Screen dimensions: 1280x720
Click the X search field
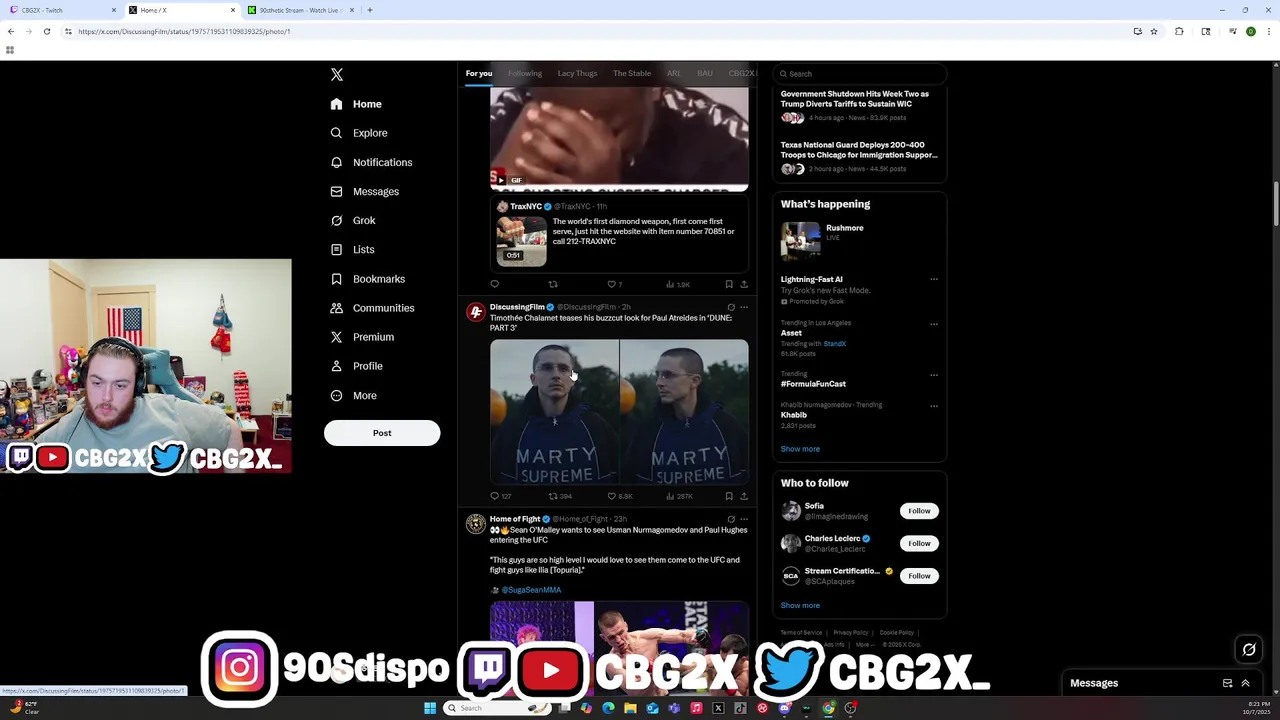860,74
